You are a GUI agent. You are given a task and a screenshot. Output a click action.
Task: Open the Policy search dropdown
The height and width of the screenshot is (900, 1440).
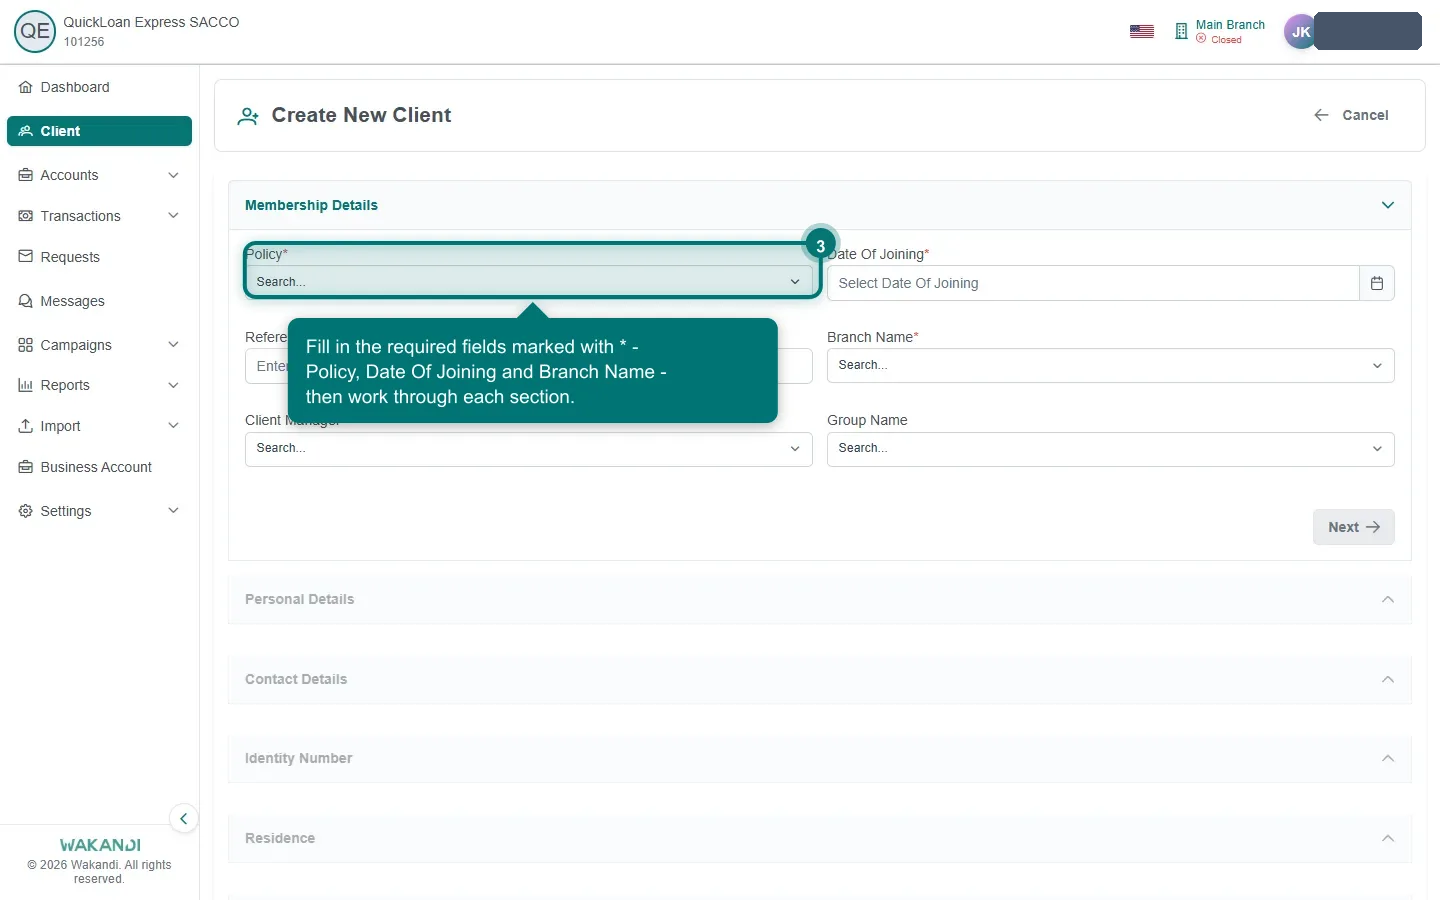tap(529, 282)
